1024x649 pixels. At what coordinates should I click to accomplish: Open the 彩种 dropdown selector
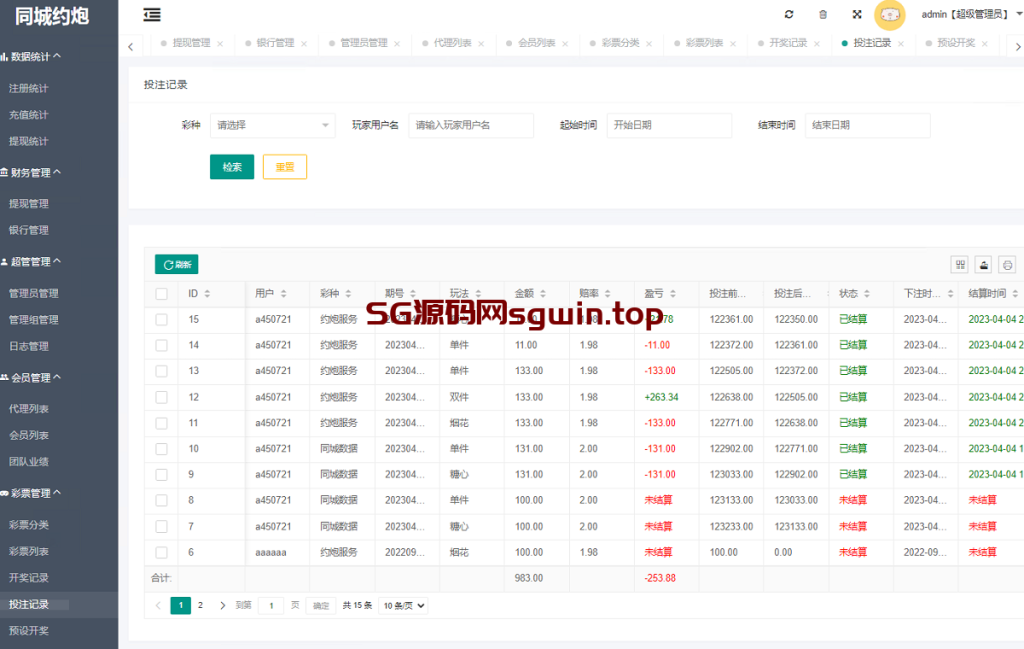272,125
